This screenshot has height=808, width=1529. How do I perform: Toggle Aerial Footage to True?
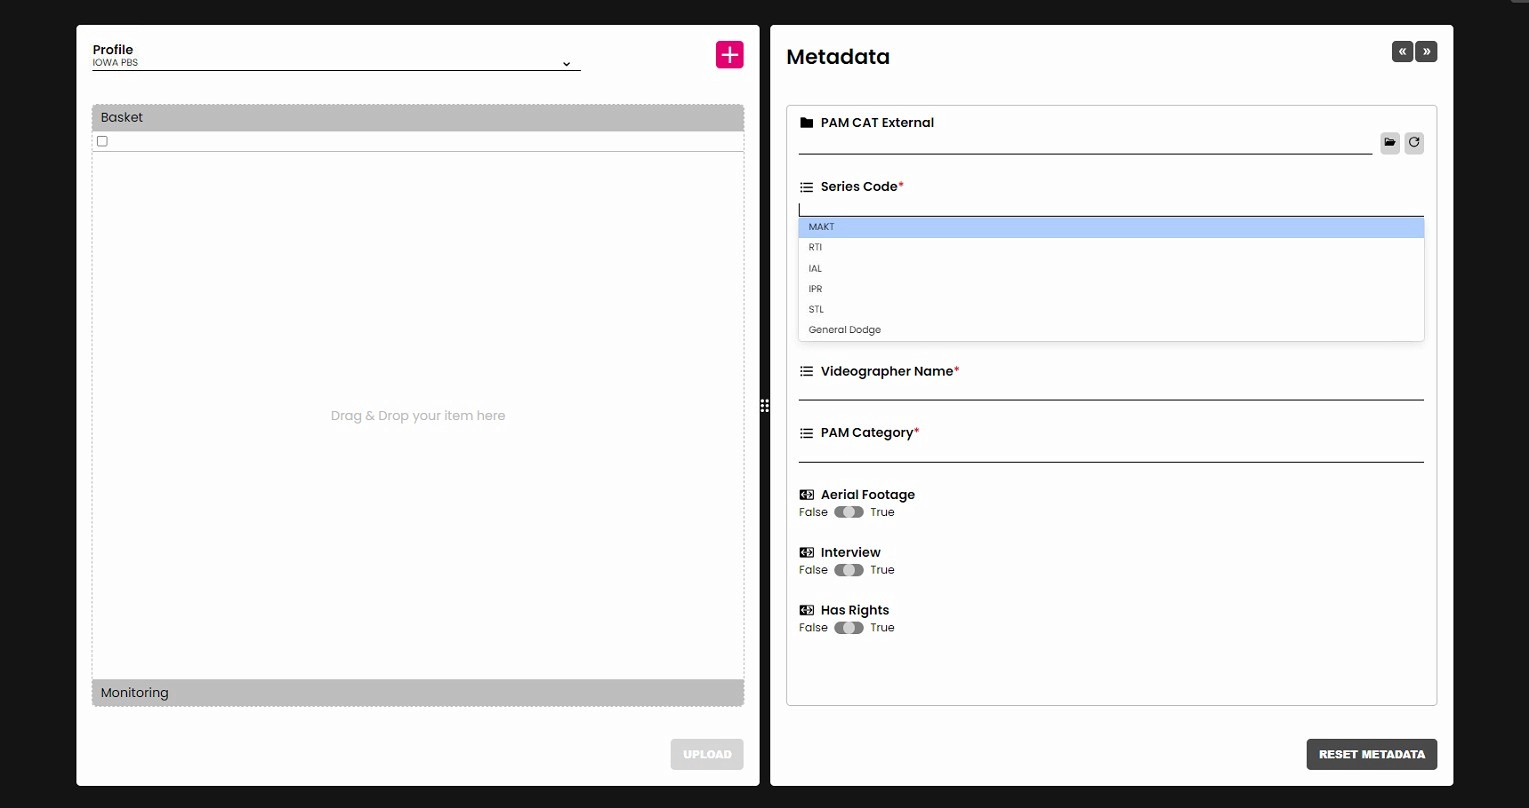click(x=849, y=512)
